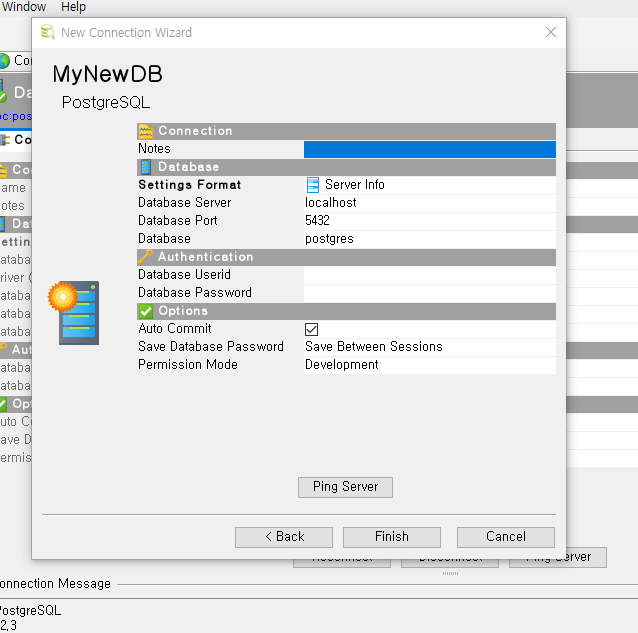Edit the Database Port 5432 field
638x633 pixels.
(x=430, y=220)
